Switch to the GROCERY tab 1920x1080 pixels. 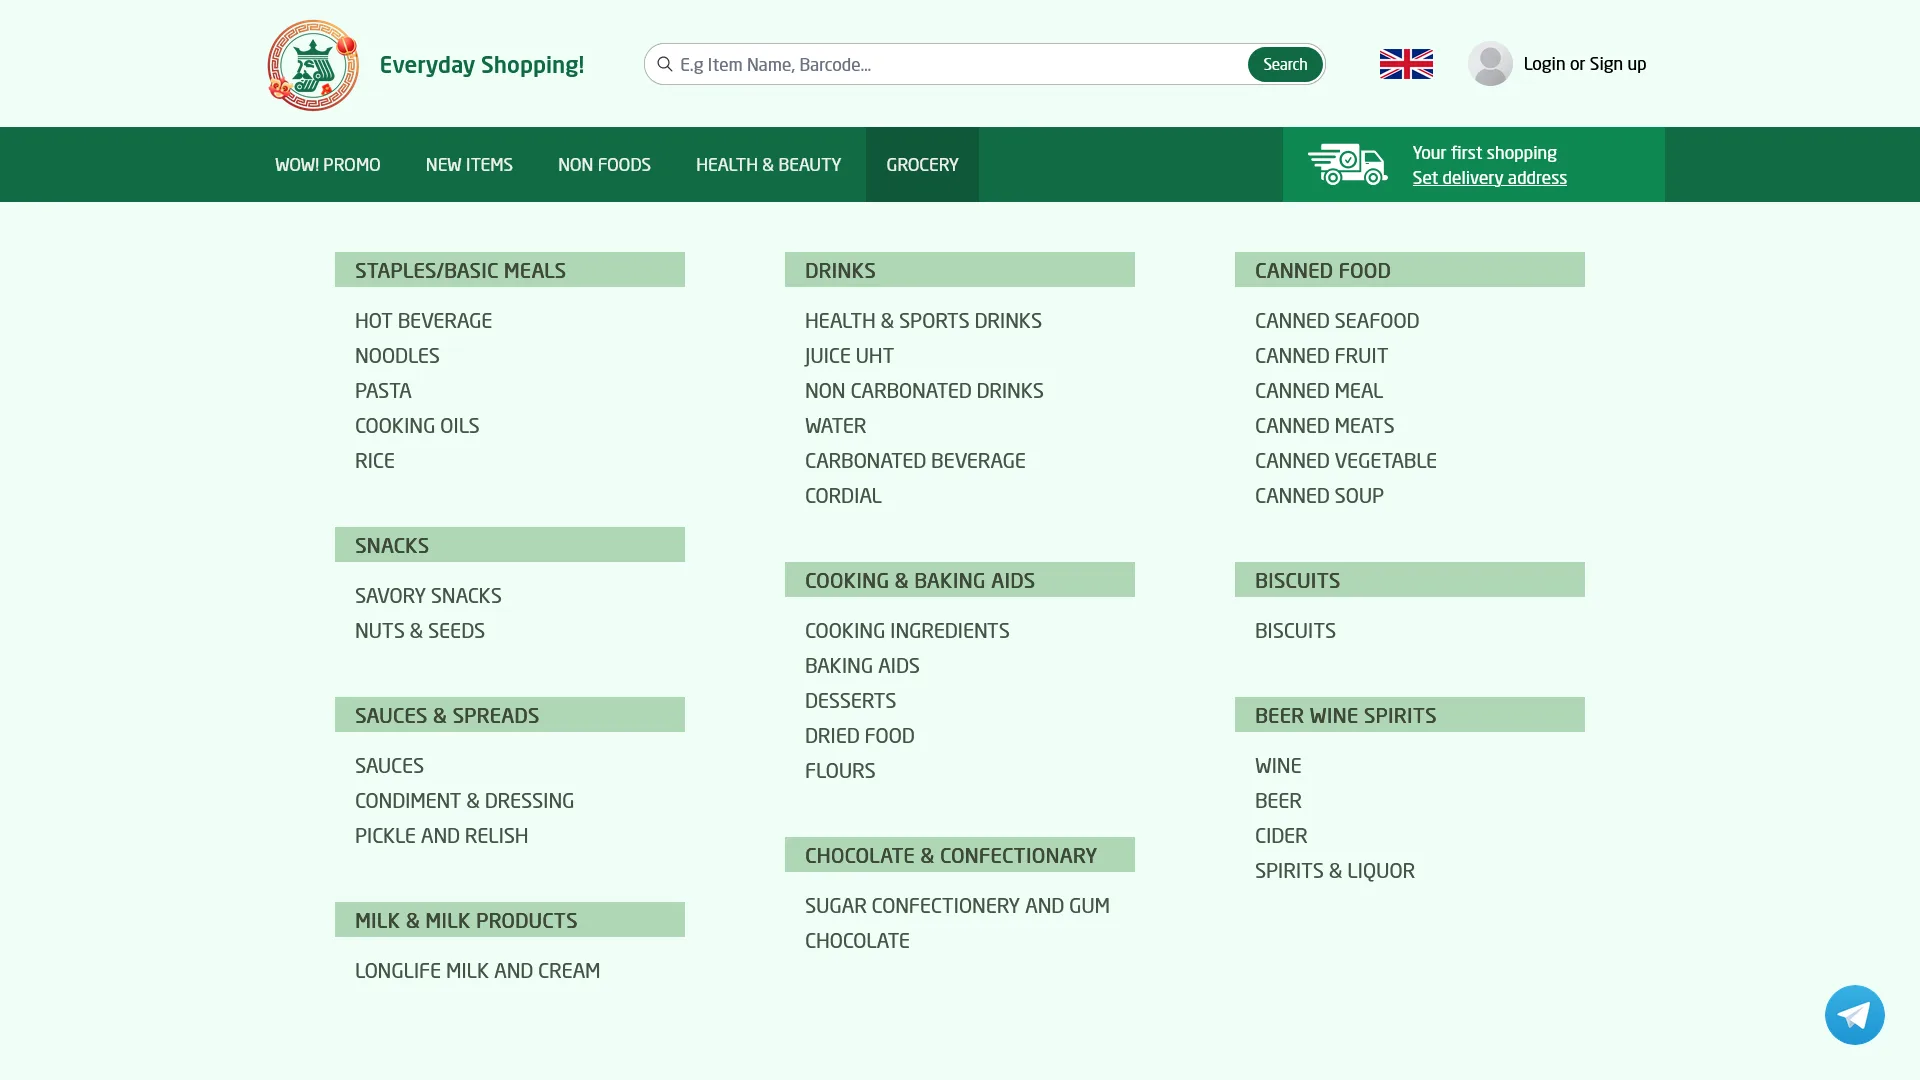click(921, 164)
